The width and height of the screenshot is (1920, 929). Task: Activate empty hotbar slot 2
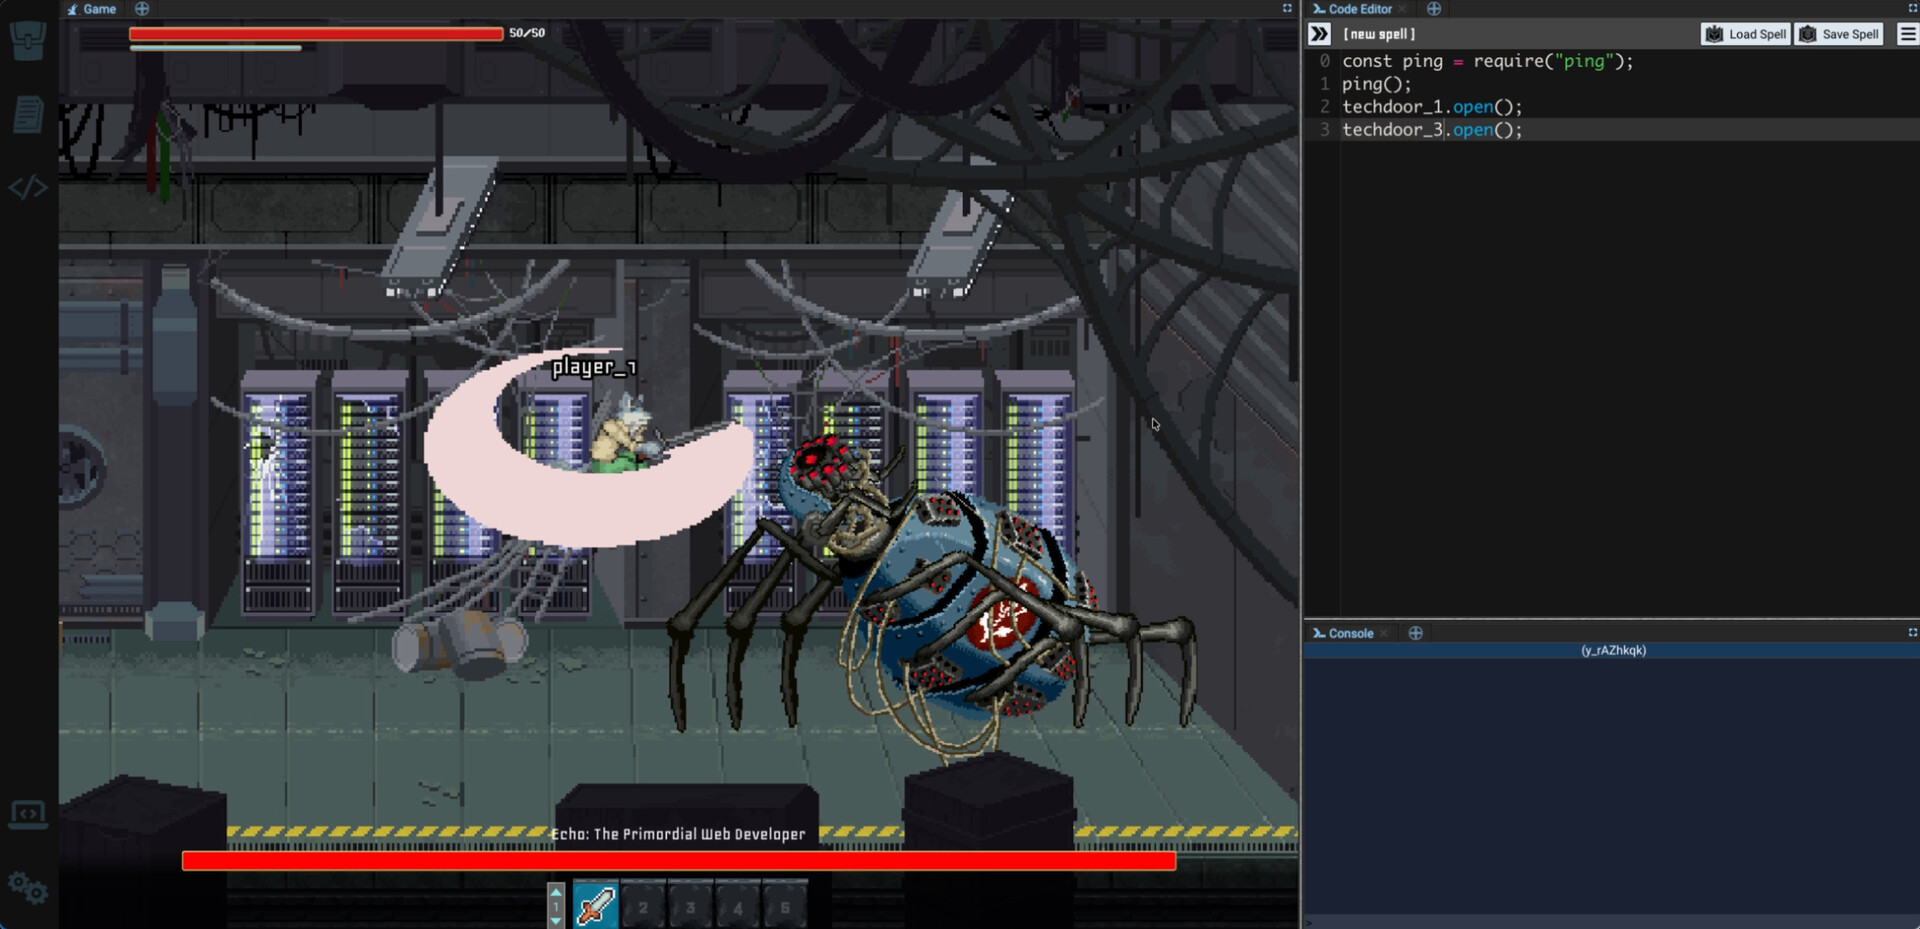643,904
